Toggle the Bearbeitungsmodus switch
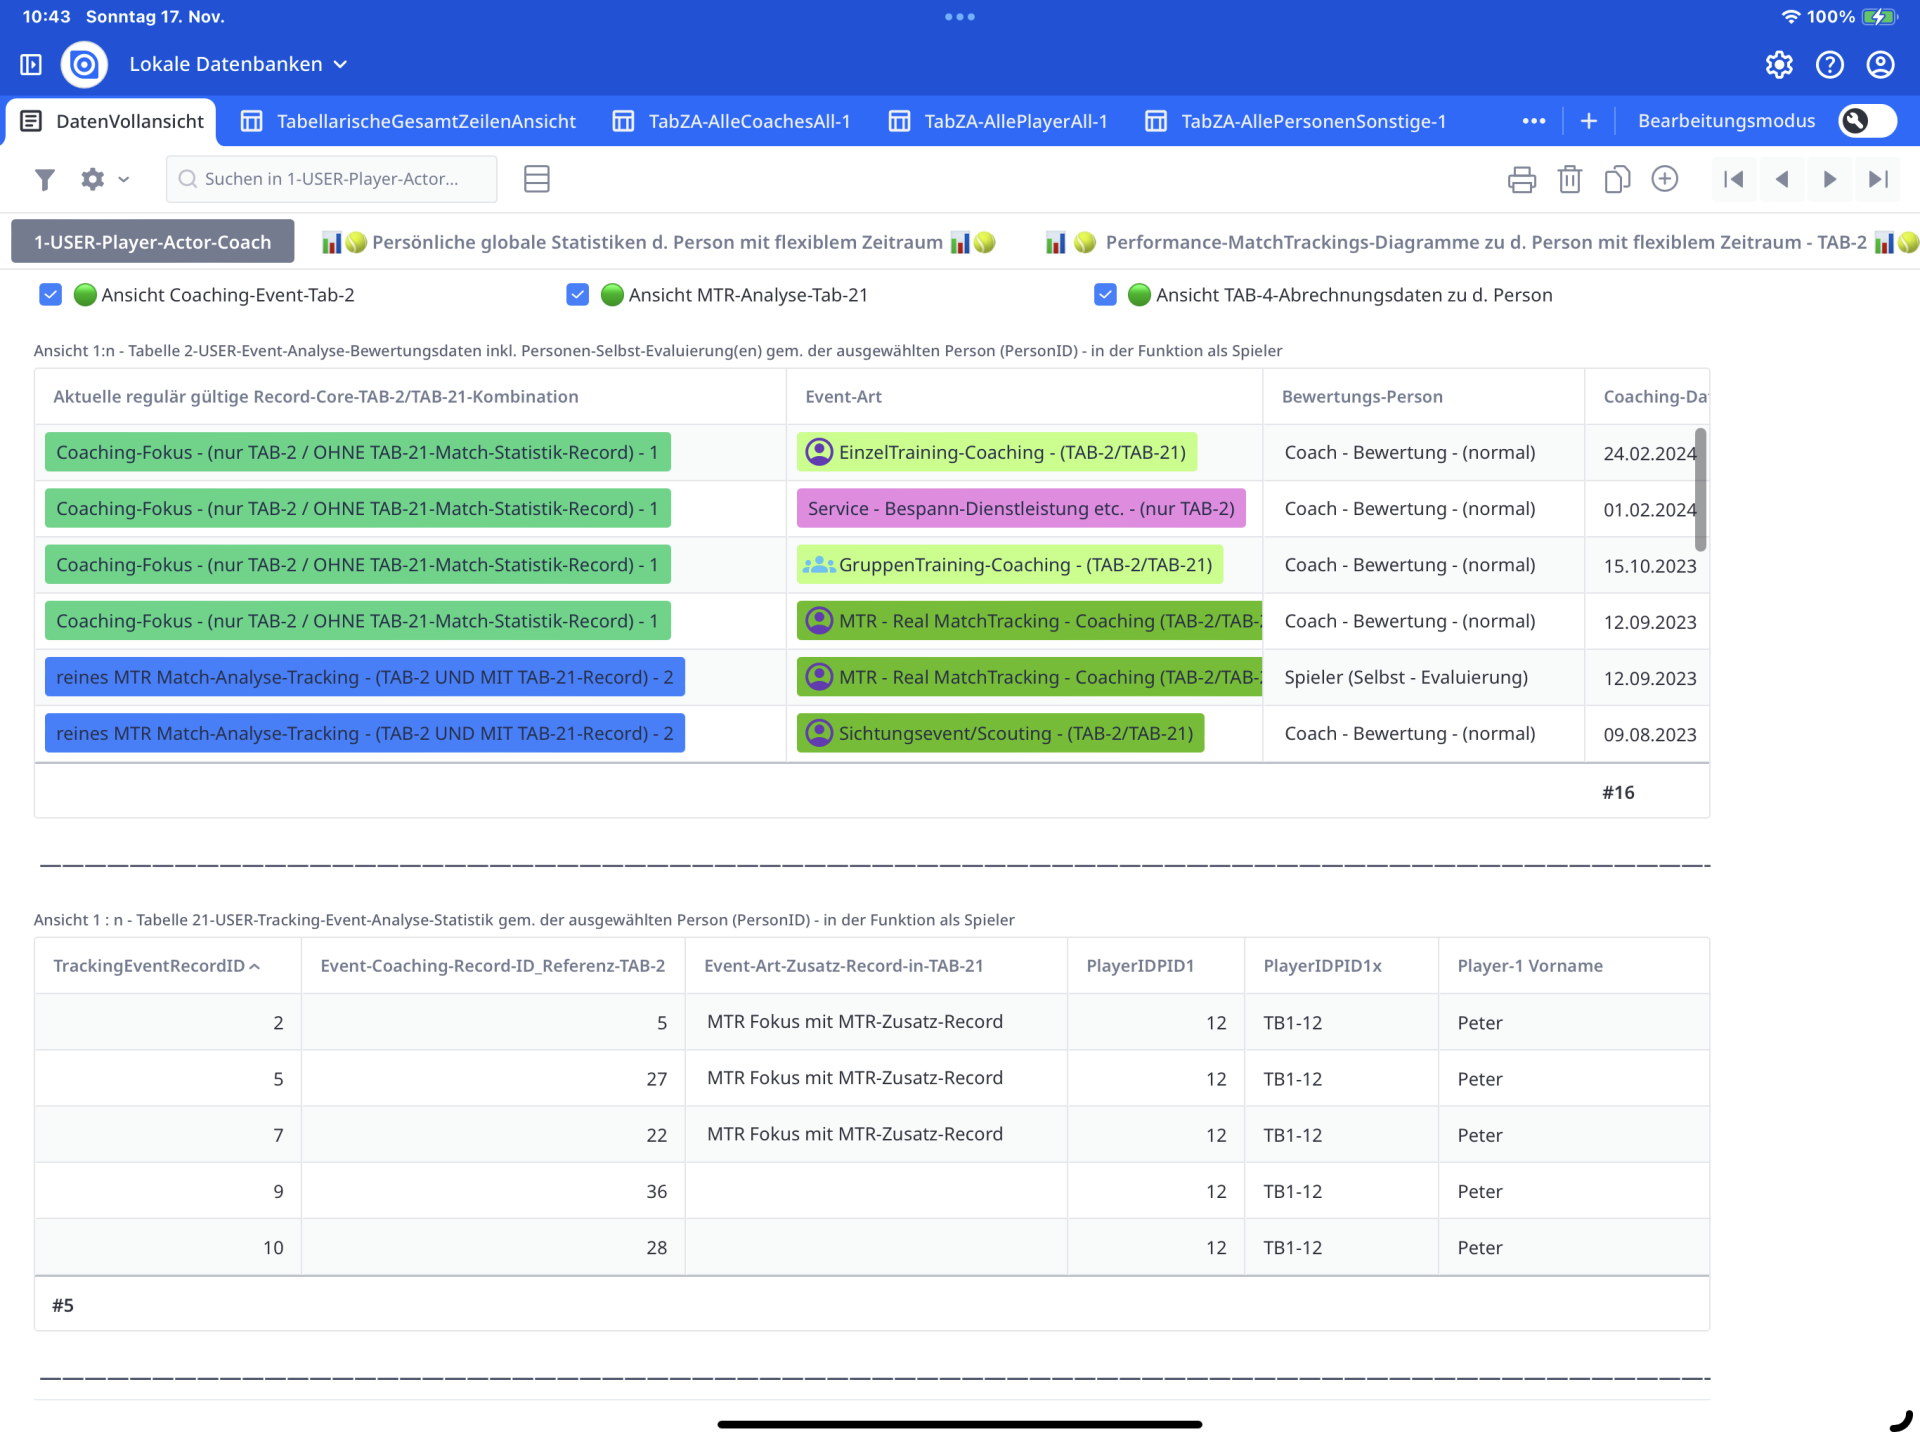 tap(1866, 121)
